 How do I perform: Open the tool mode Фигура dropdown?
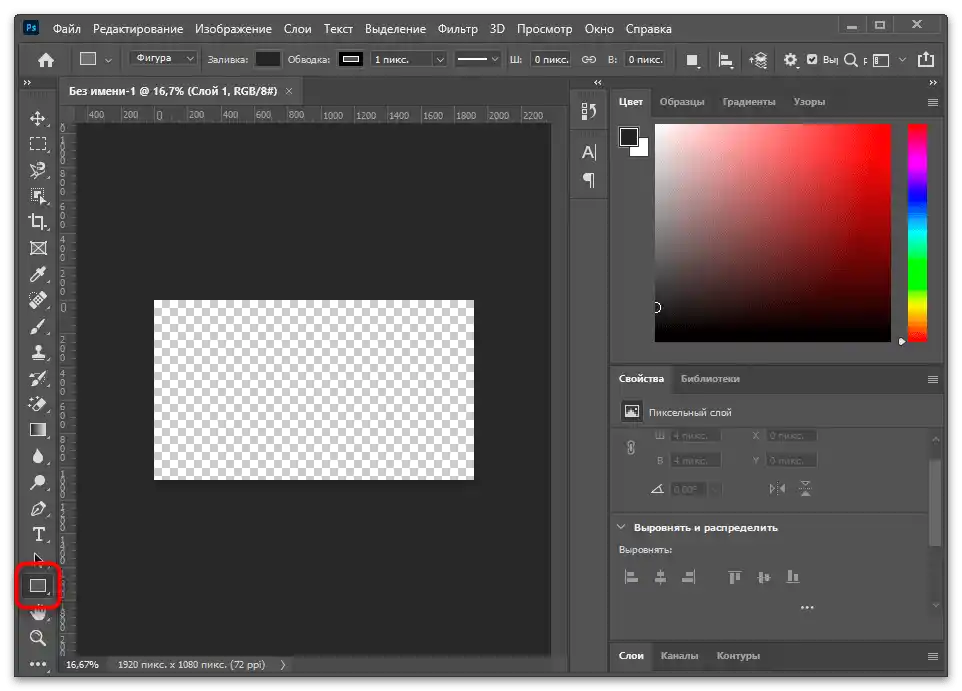click(x=163, y=58)
